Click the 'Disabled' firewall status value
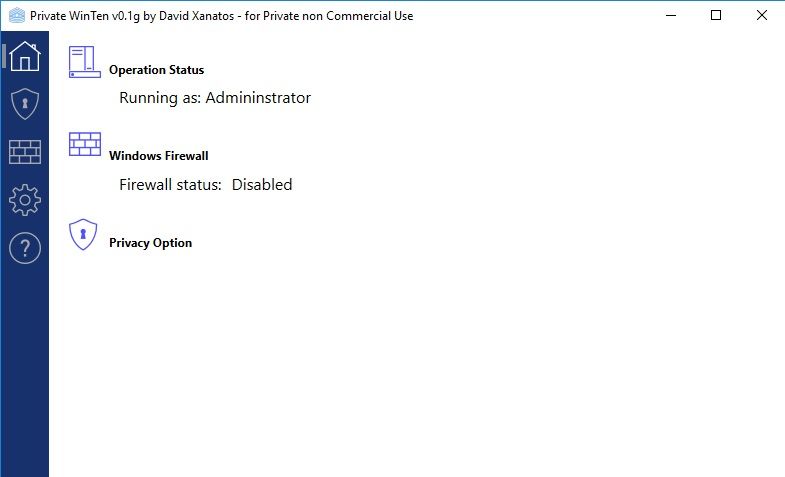Viewport: 785px width, 477px height. tap(262, 185)
